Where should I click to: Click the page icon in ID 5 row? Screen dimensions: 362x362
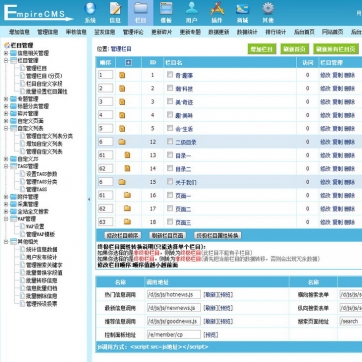click(122, 128)
